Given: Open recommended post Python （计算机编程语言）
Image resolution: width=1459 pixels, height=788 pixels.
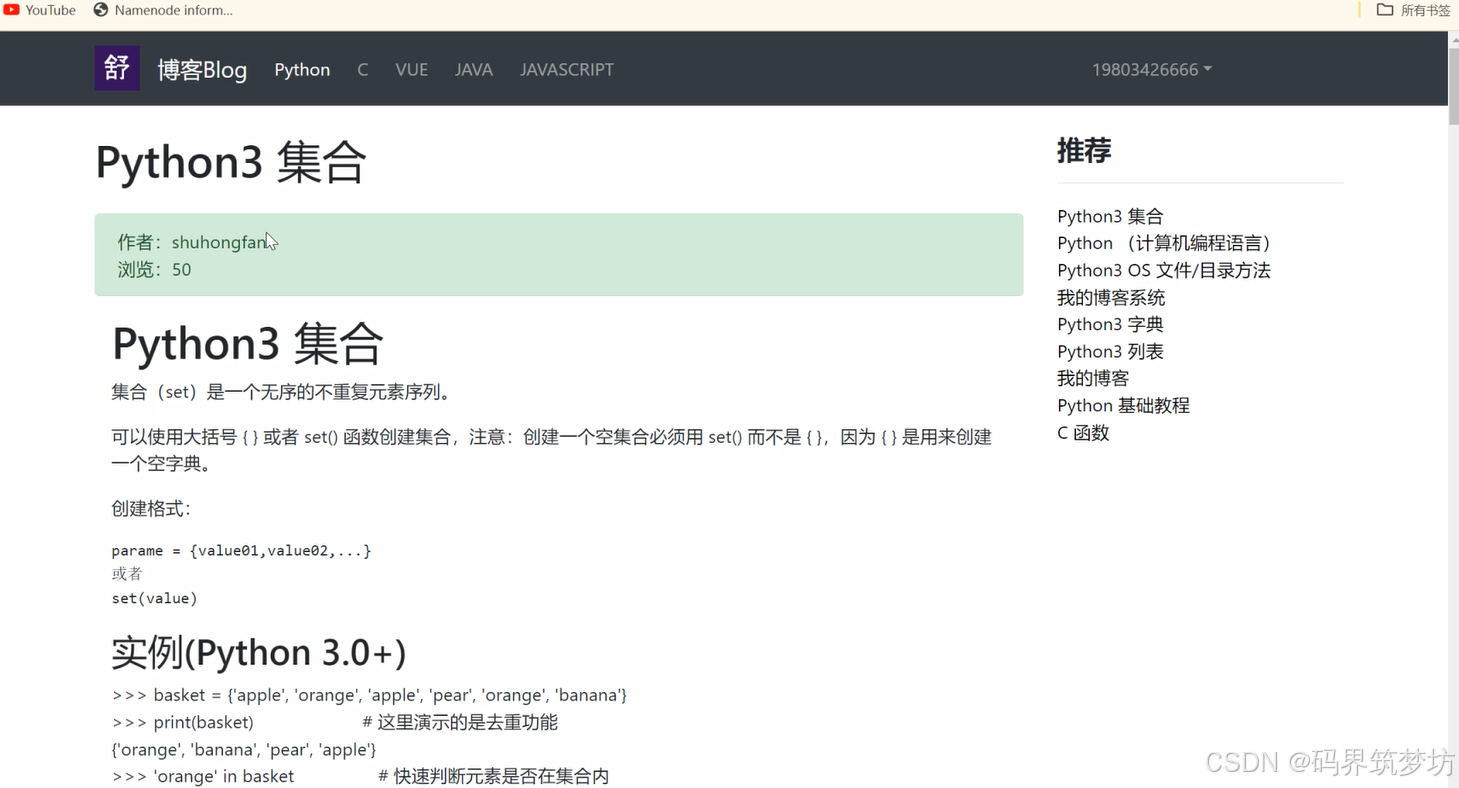Looking at the screenshot, I should tap(1167, 243).
